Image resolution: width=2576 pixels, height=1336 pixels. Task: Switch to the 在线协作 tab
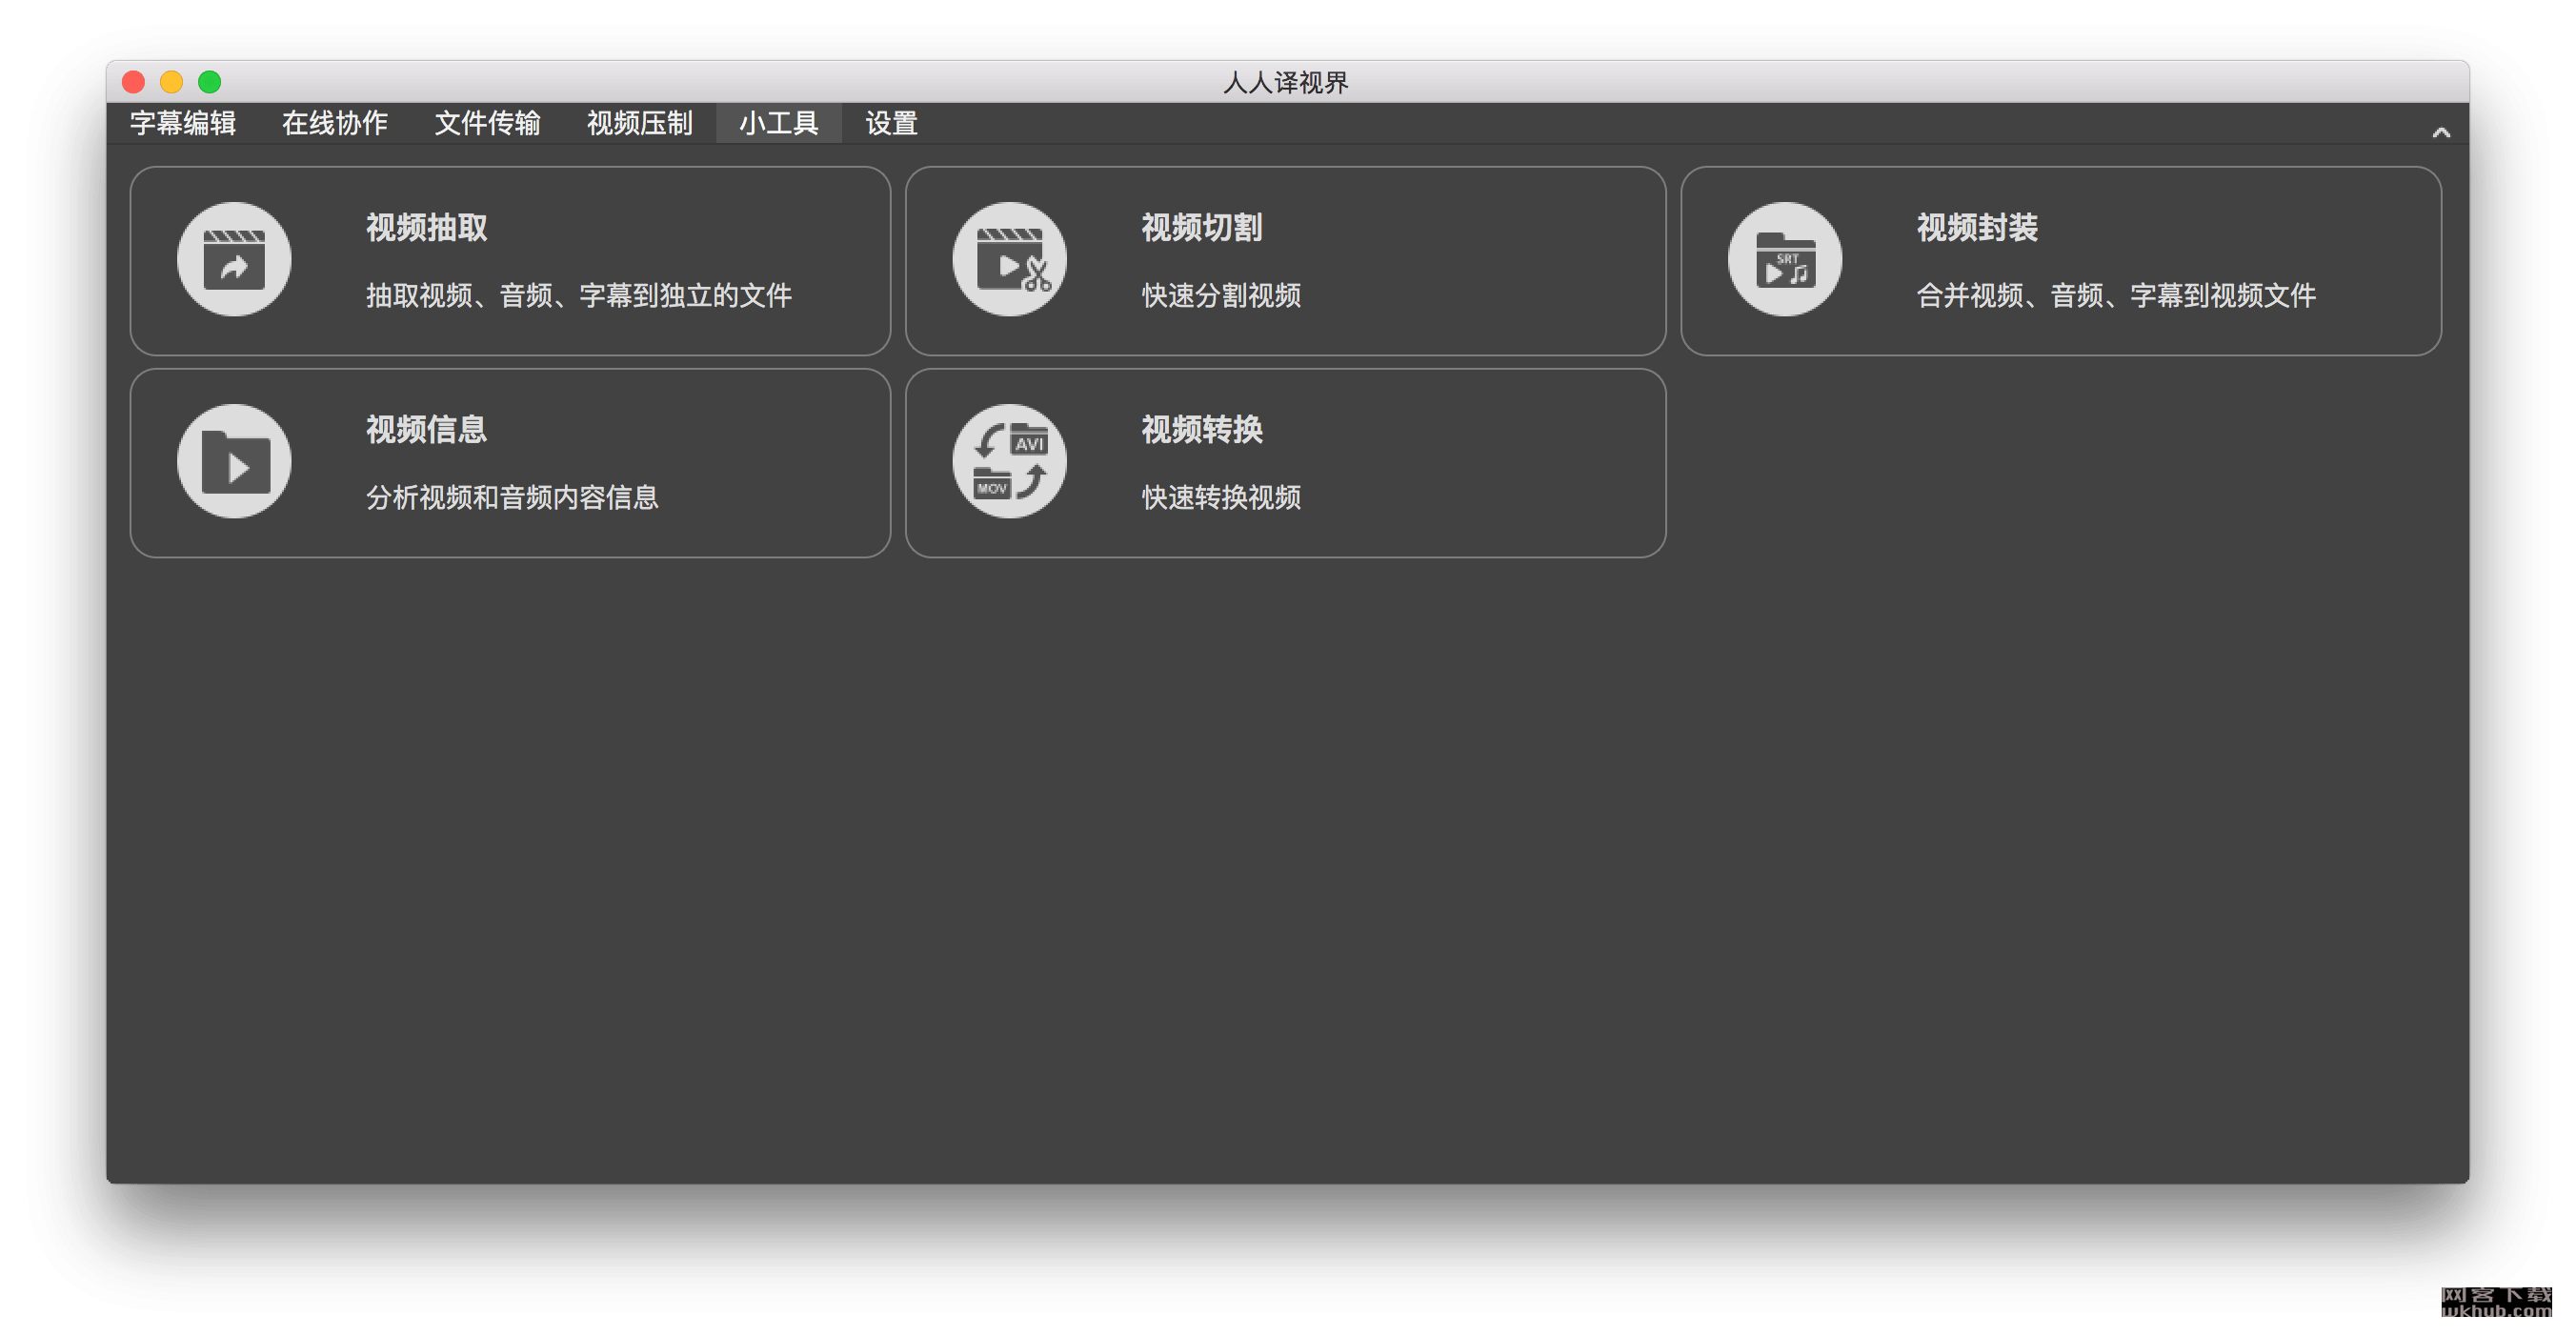[x=335, y=123]
